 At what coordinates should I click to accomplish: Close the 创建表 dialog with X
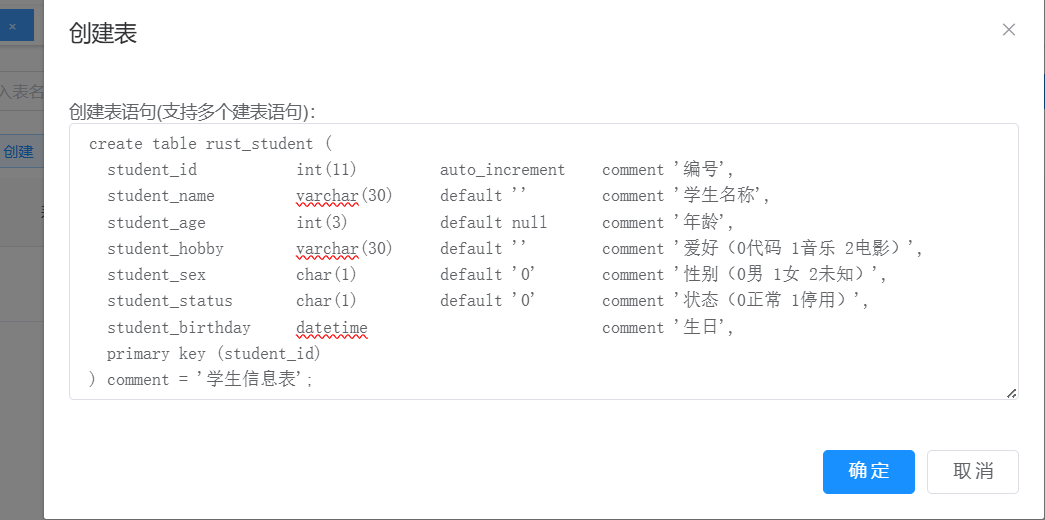point(1008,30)
